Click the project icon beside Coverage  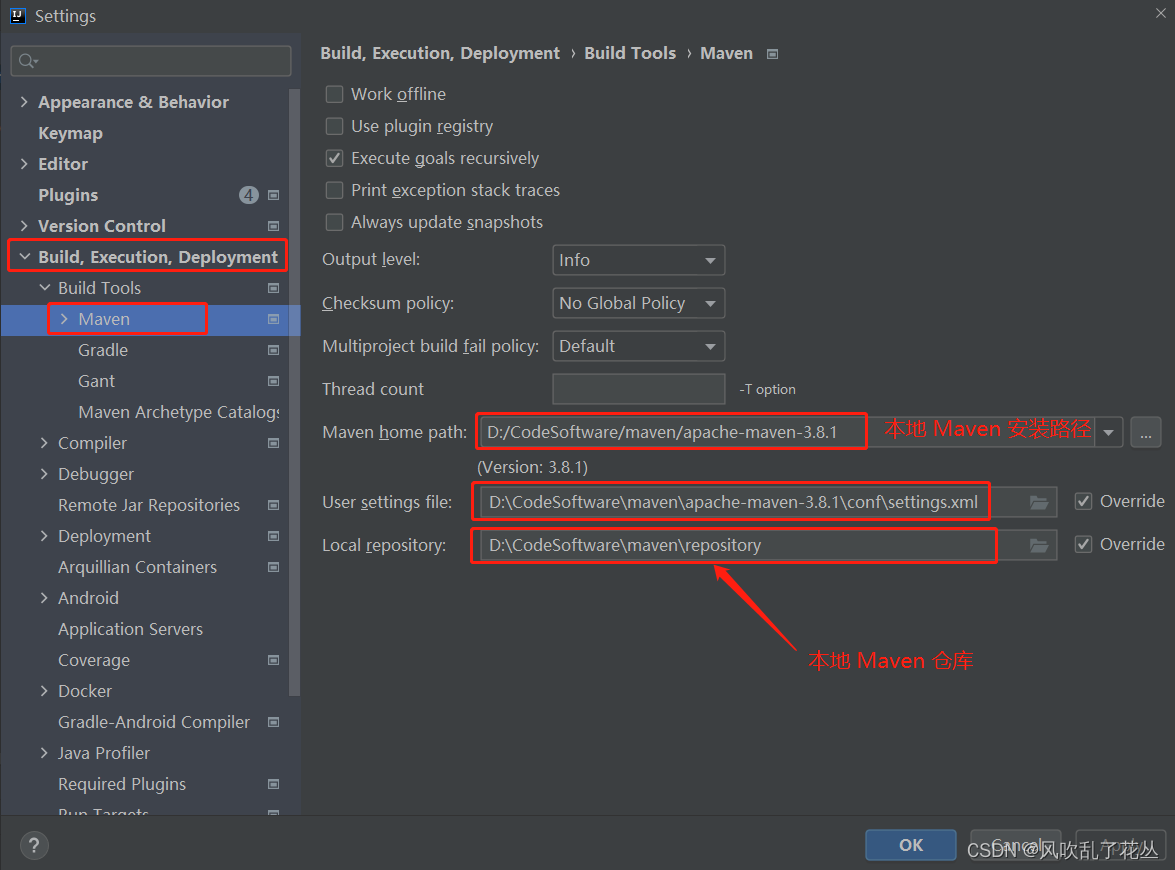274,660
